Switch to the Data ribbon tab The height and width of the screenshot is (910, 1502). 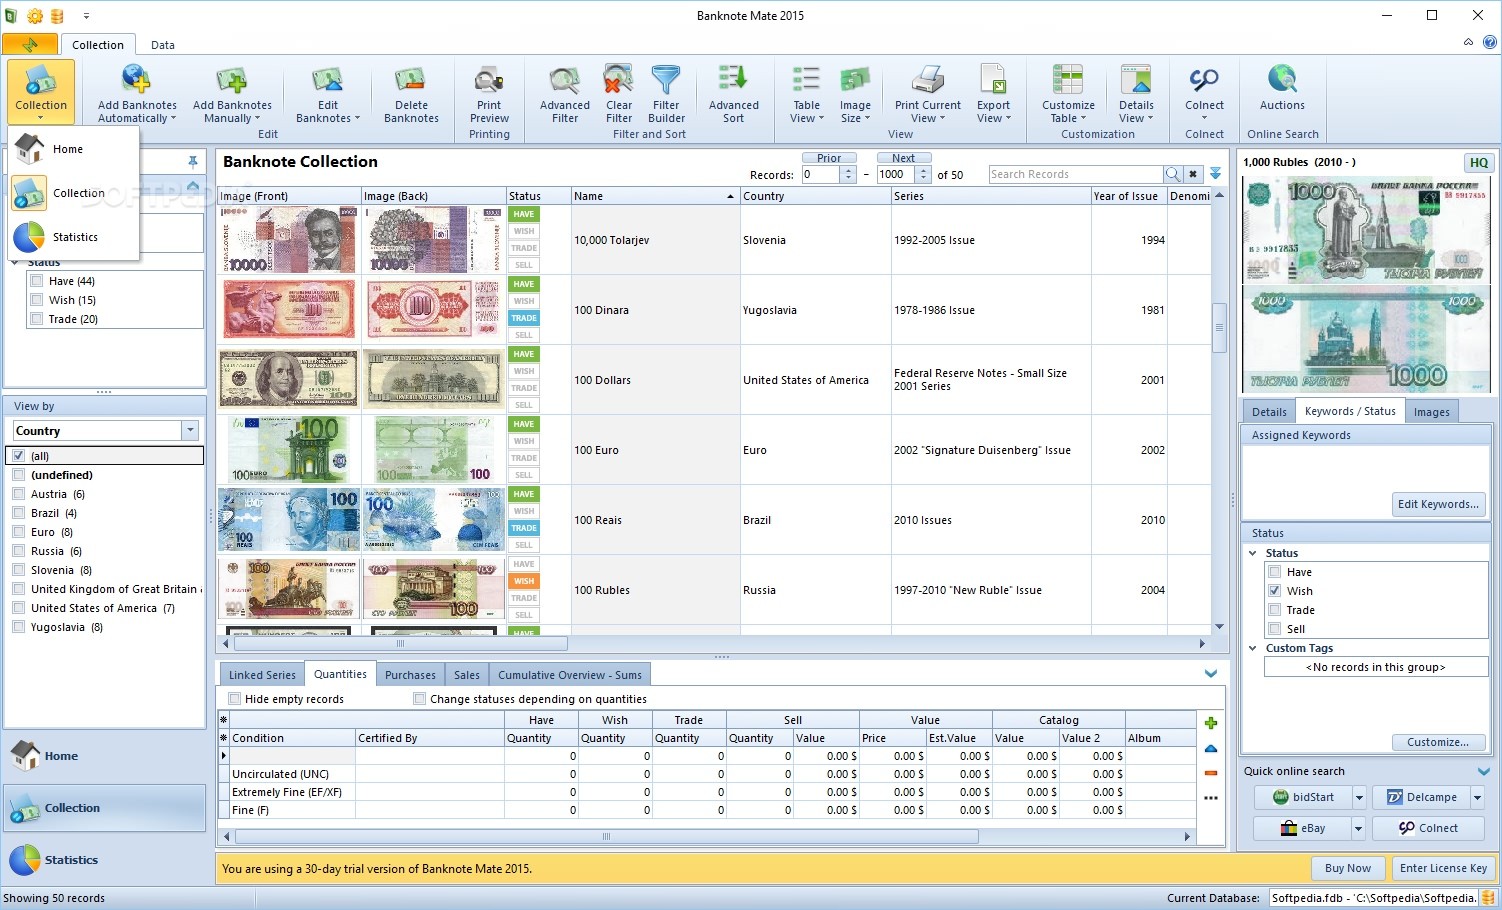click(x=163, y=45)
